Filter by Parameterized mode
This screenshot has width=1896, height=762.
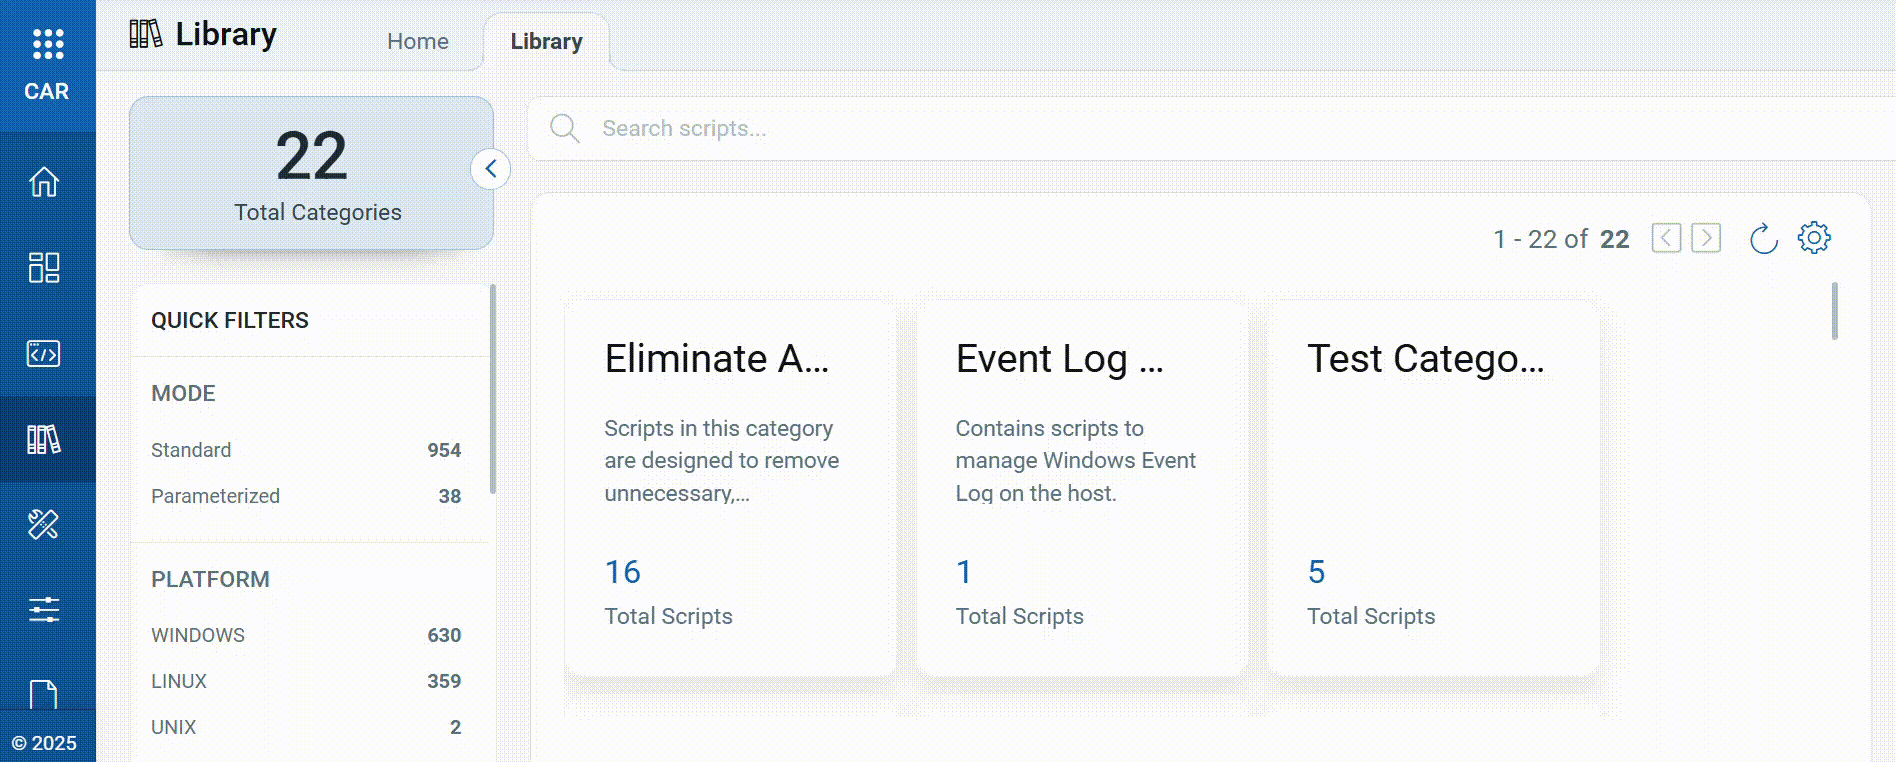(x=215, y=496)
